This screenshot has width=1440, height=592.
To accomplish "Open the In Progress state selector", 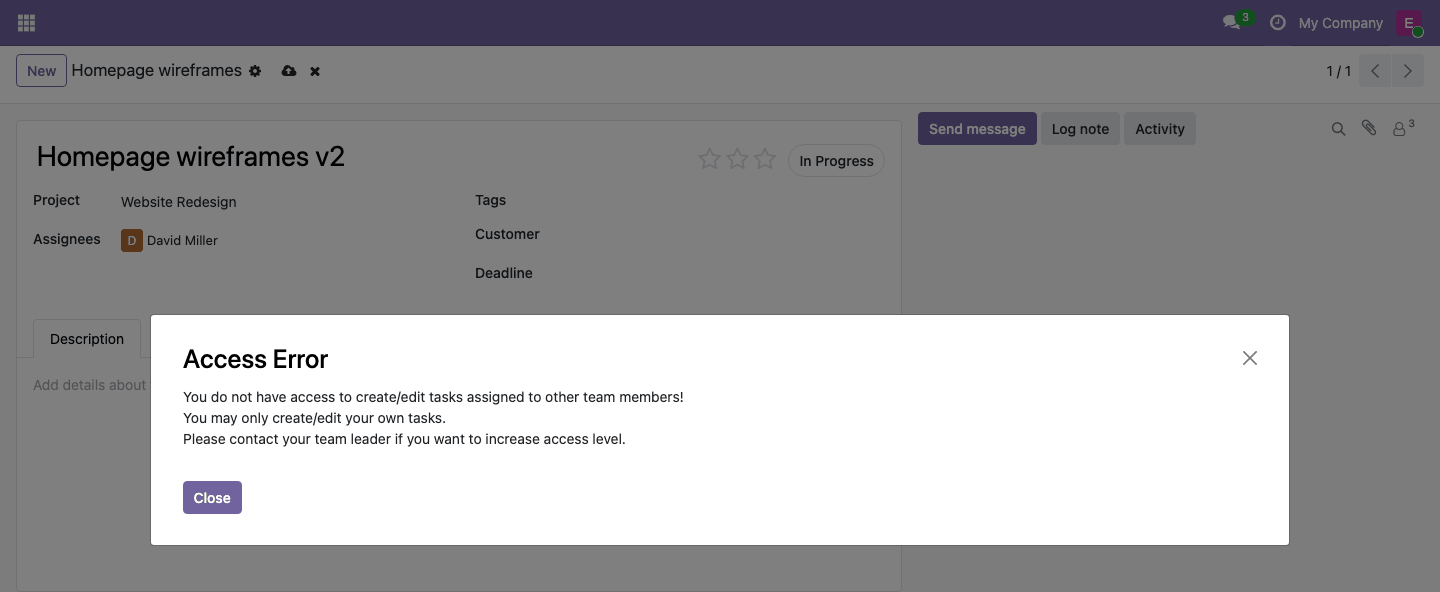I will [836, 161].
